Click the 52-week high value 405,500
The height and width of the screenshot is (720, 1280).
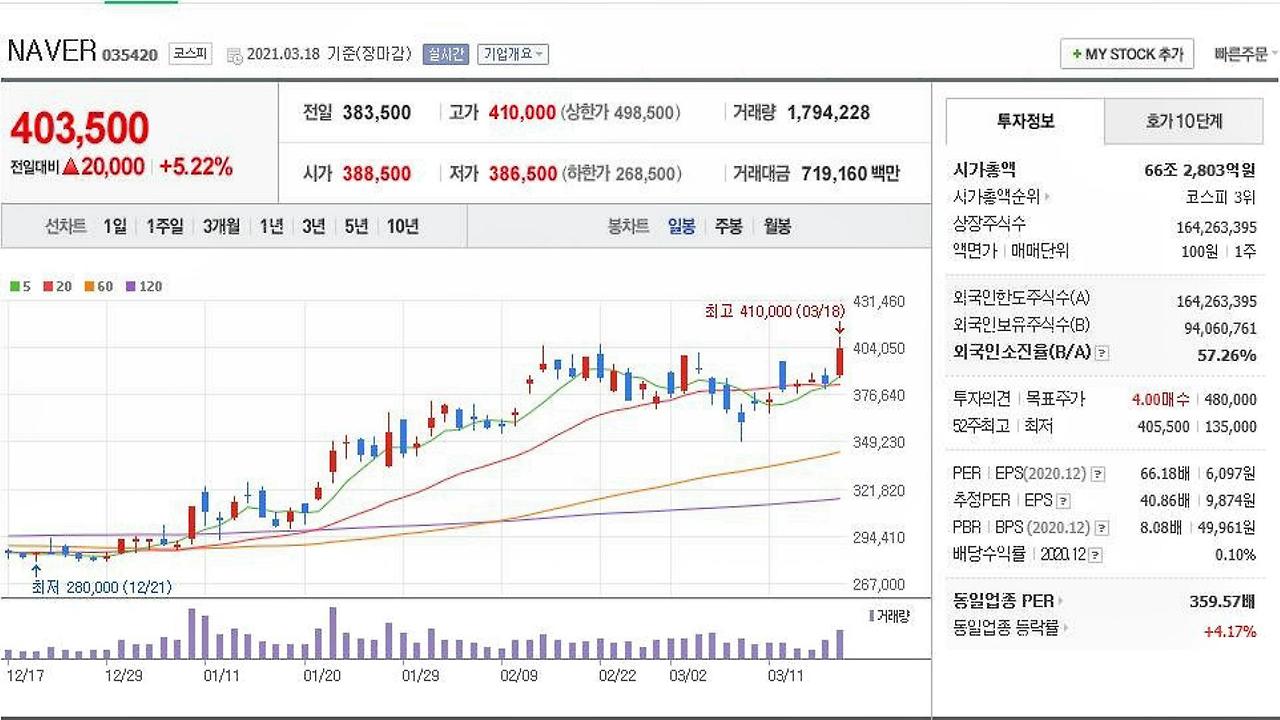1163,426
